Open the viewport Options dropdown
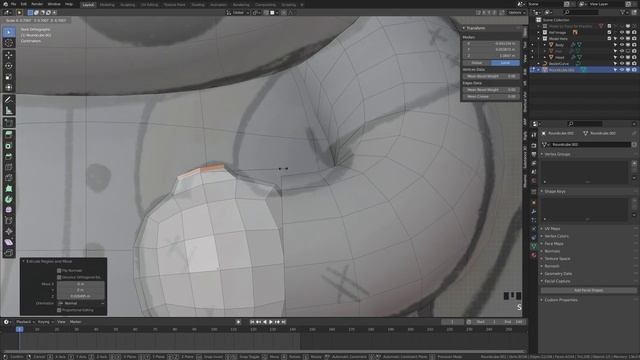Viewport: 640px width, 360px height. pos(516,13)
